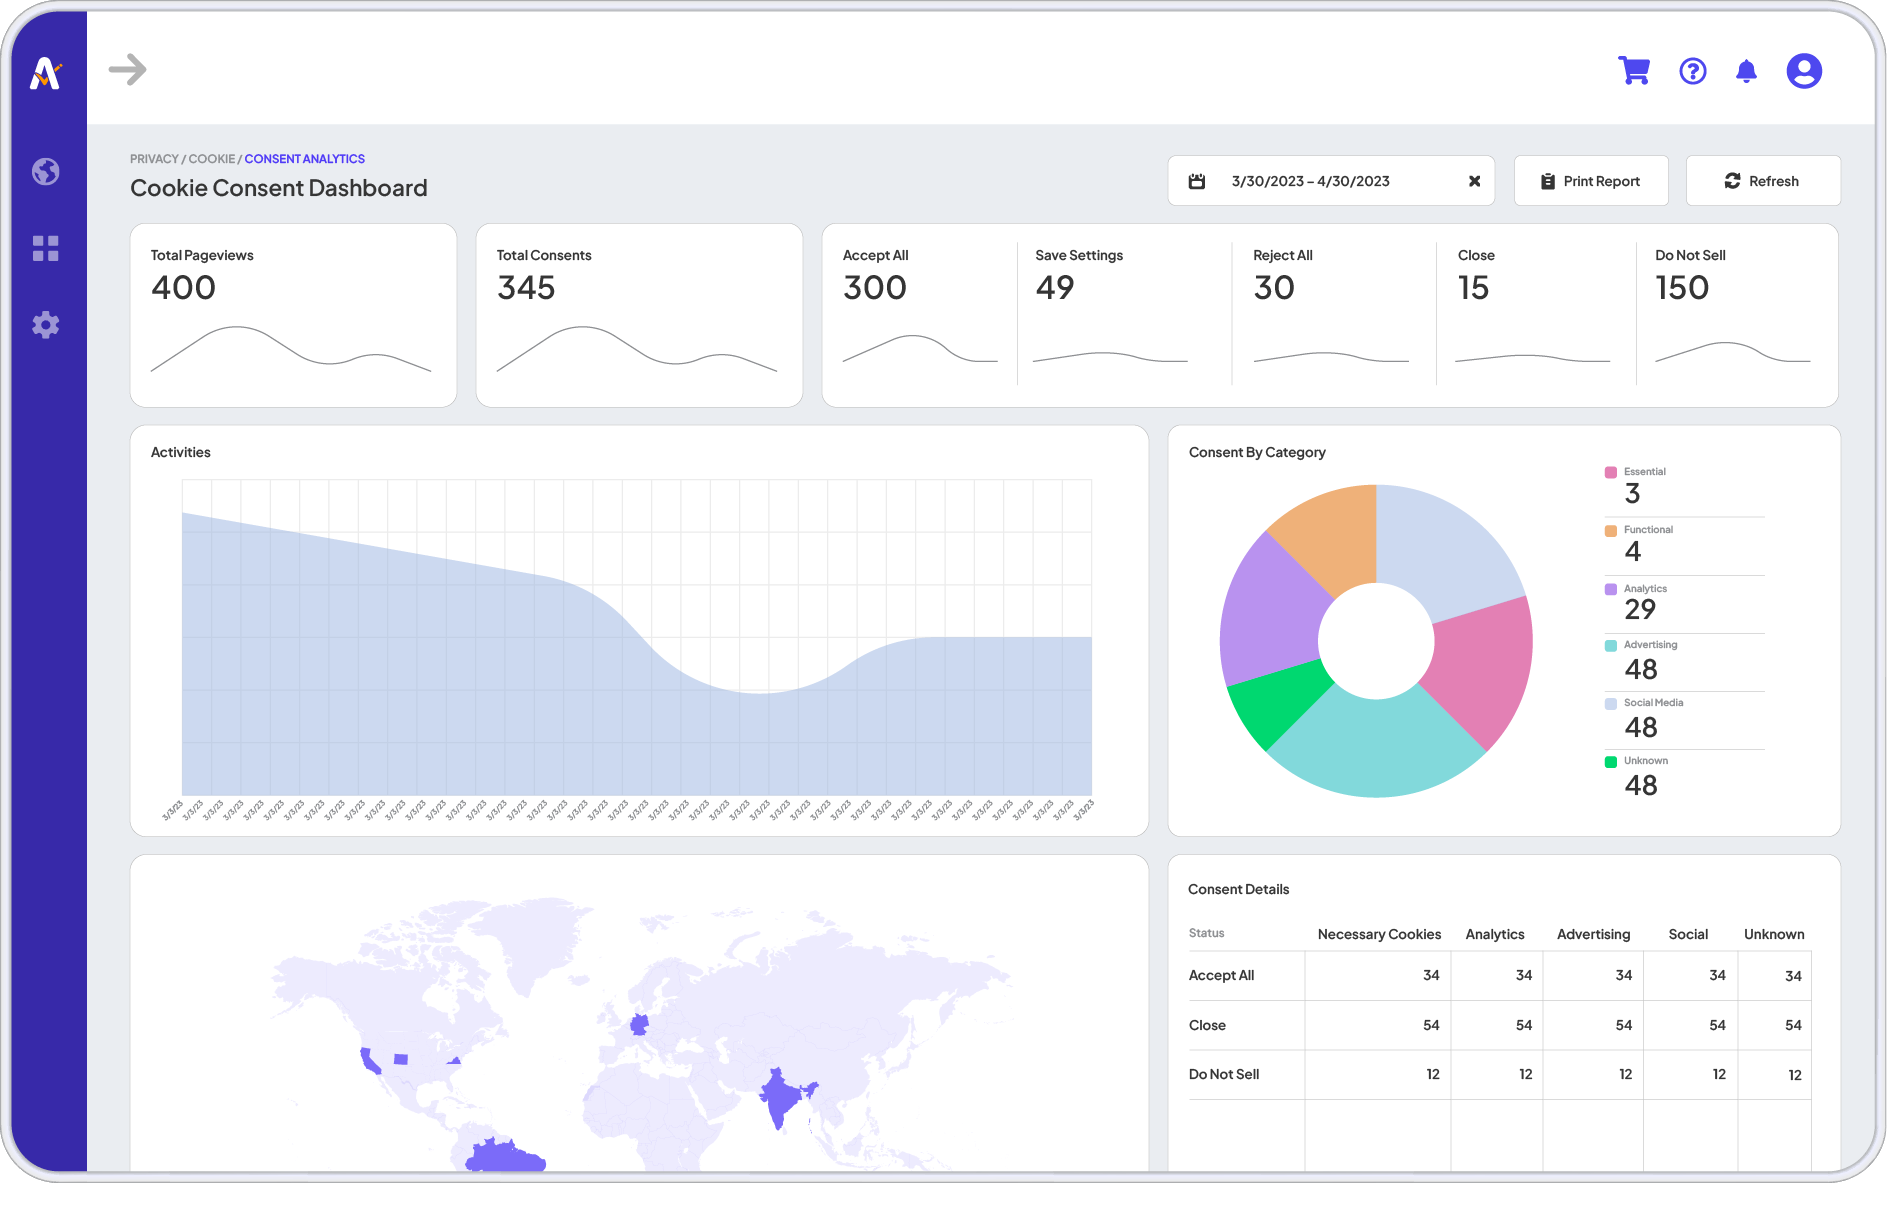Click Accept All row label in table
Screen dimensions: 1887x1211
[x=1221, y=975]
